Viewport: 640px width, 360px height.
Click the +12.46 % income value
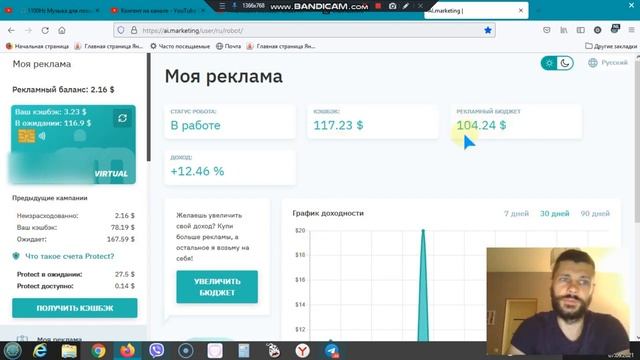(x=197, y=171)
